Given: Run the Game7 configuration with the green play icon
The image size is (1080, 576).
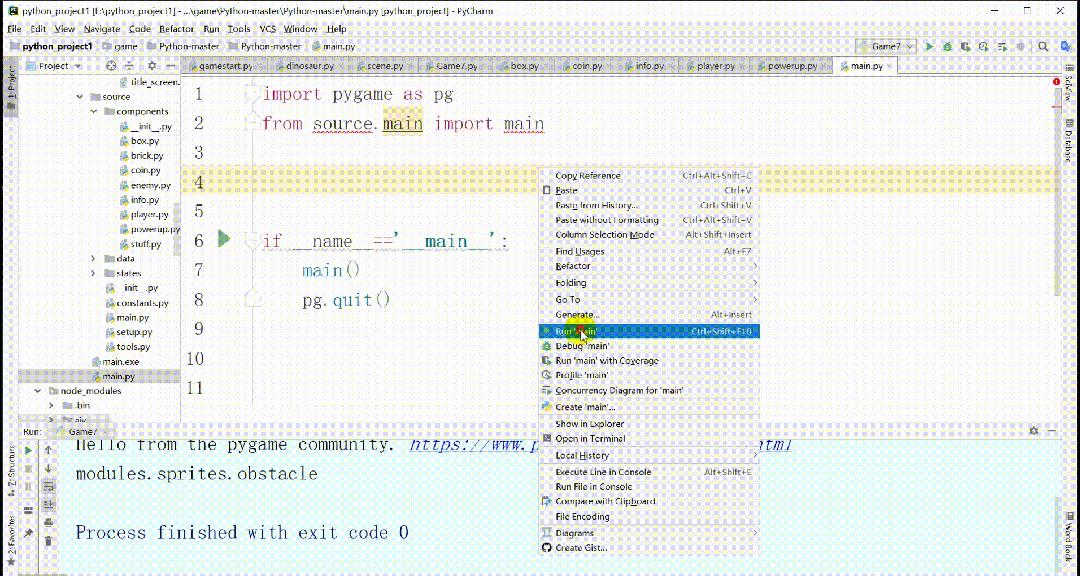Looking at the screenshot, I should (x=930, y=46).
